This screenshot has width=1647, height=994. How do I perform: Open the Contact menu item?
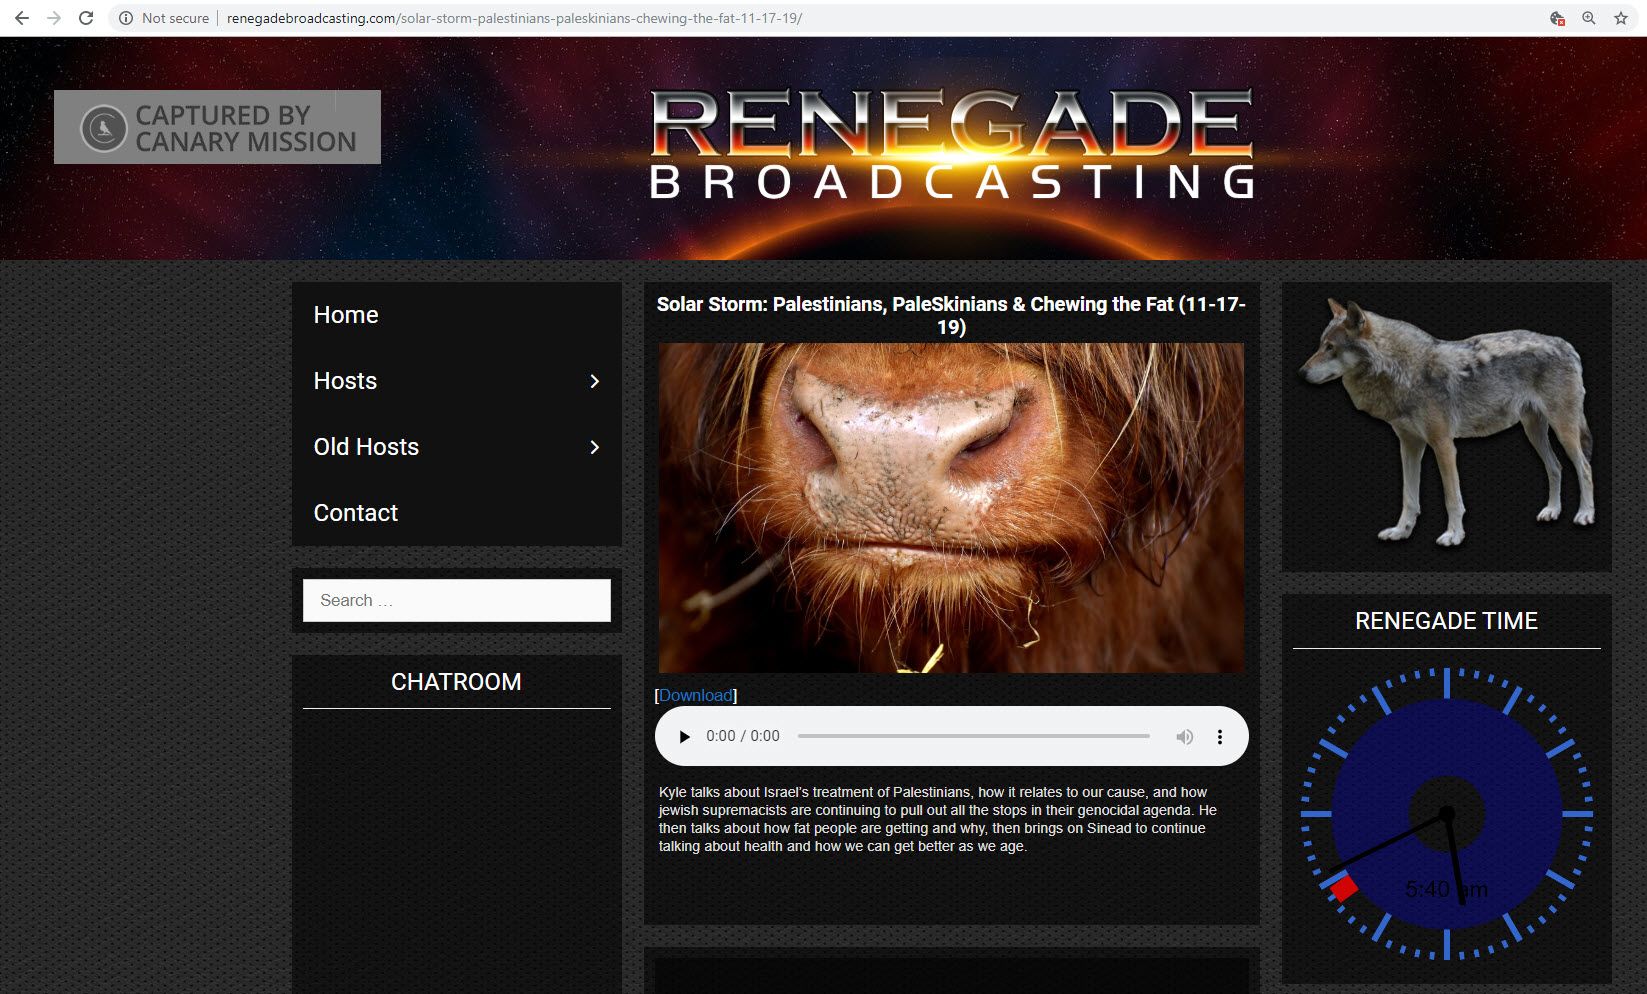[356, 513]
